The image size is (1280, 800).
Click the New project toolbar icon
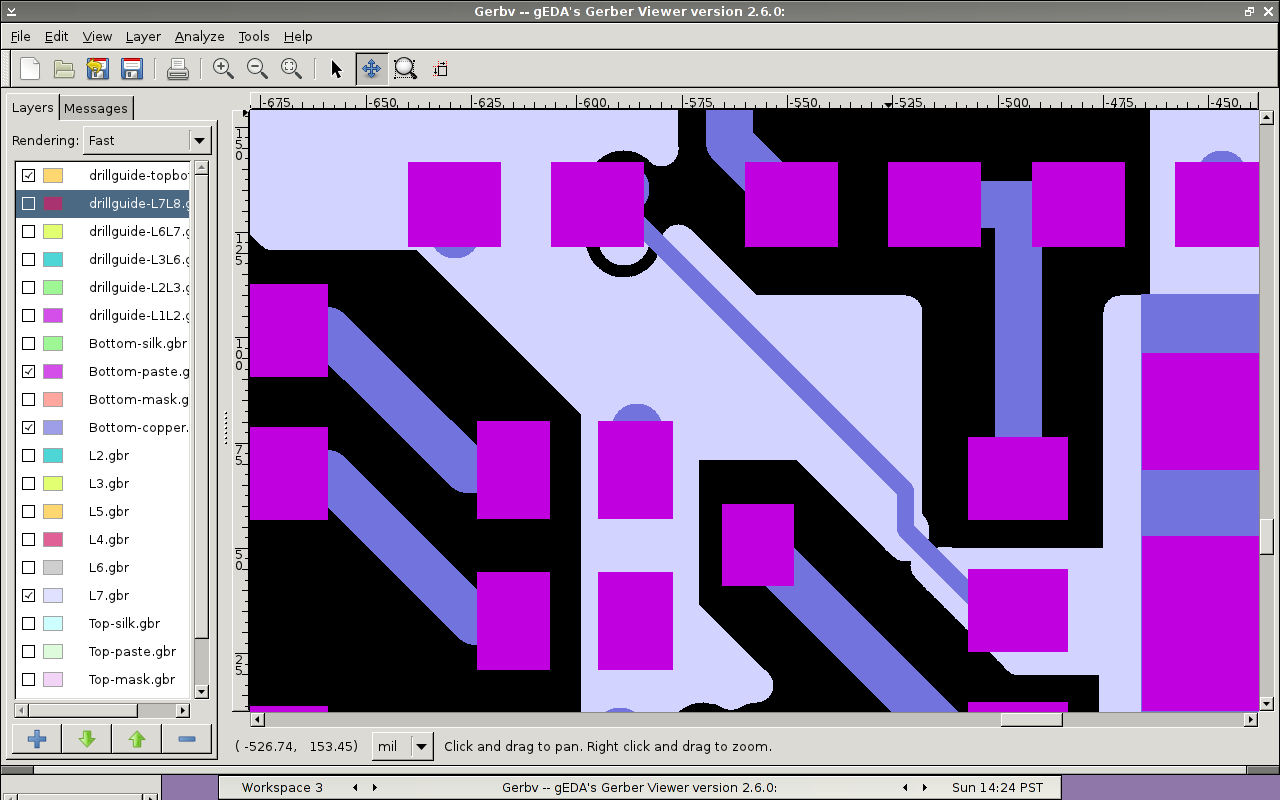point(30,69)
